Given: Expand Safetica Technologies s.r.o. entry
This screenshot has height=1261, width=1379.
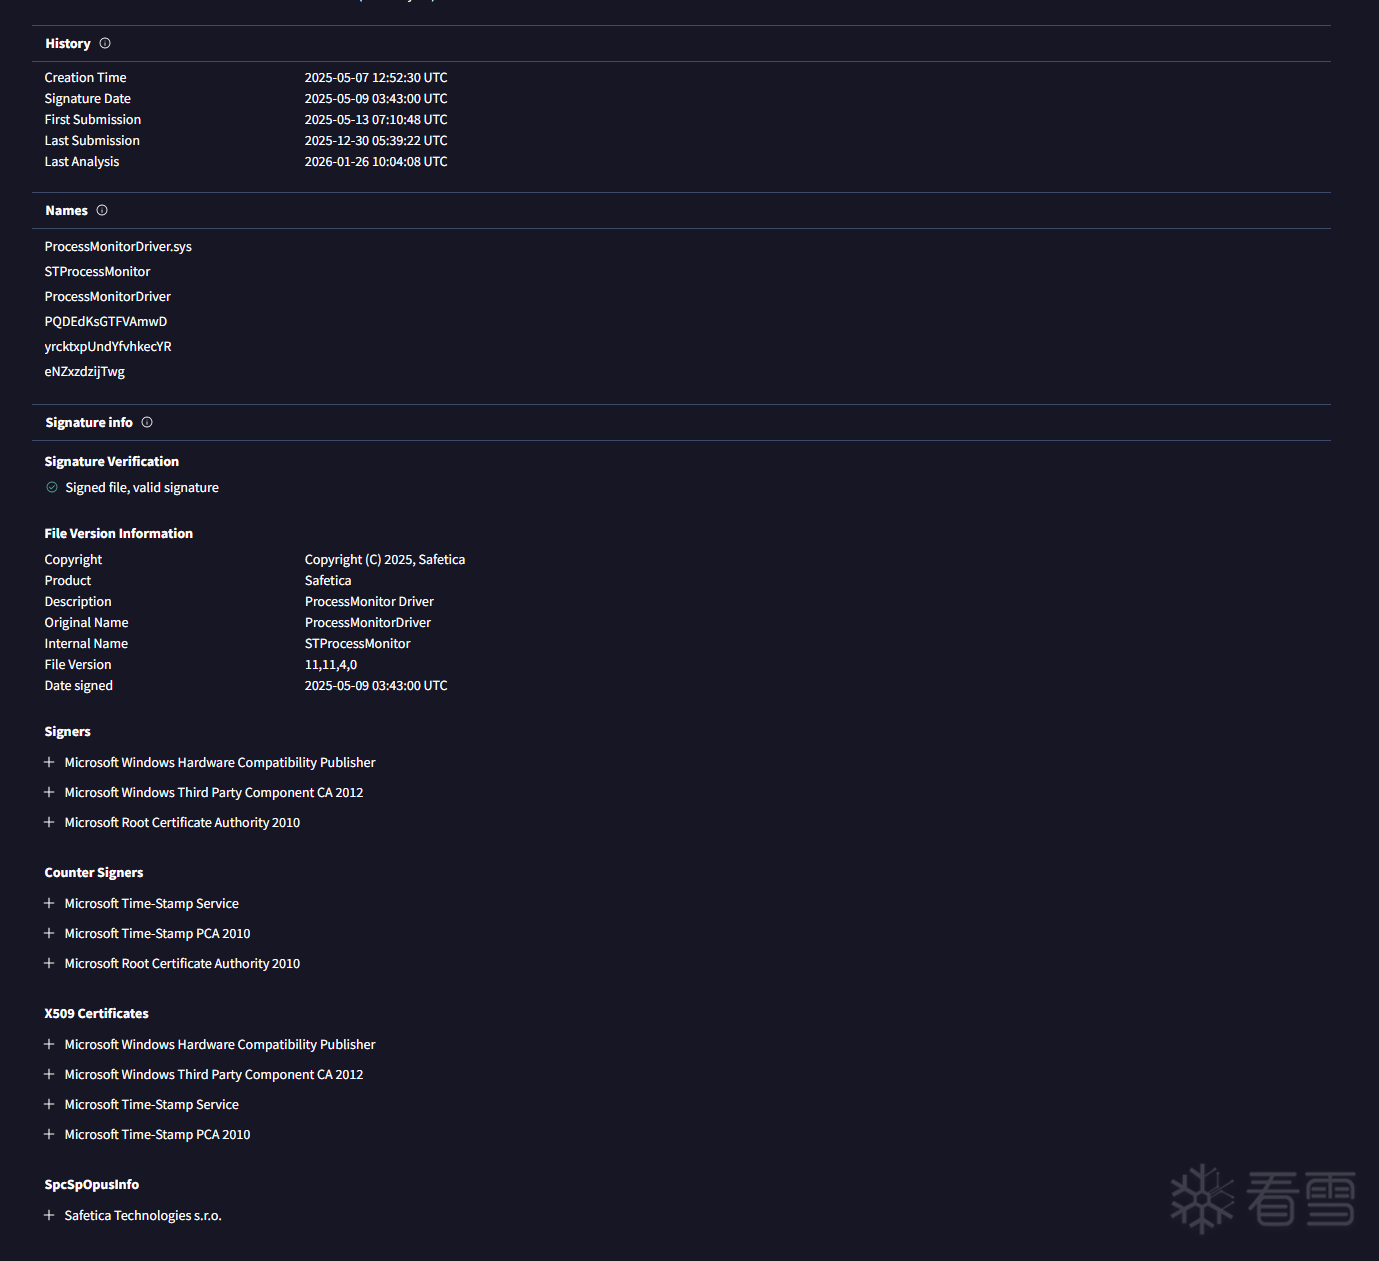Looking at the screenshot, I should 49,1215.
